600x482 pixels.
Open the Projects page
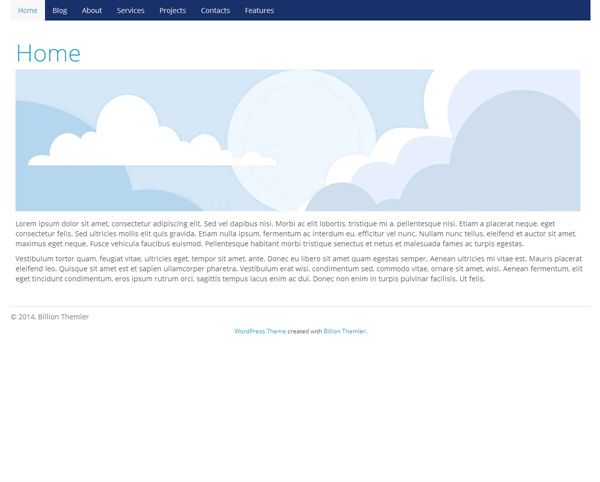click(173, 10)
